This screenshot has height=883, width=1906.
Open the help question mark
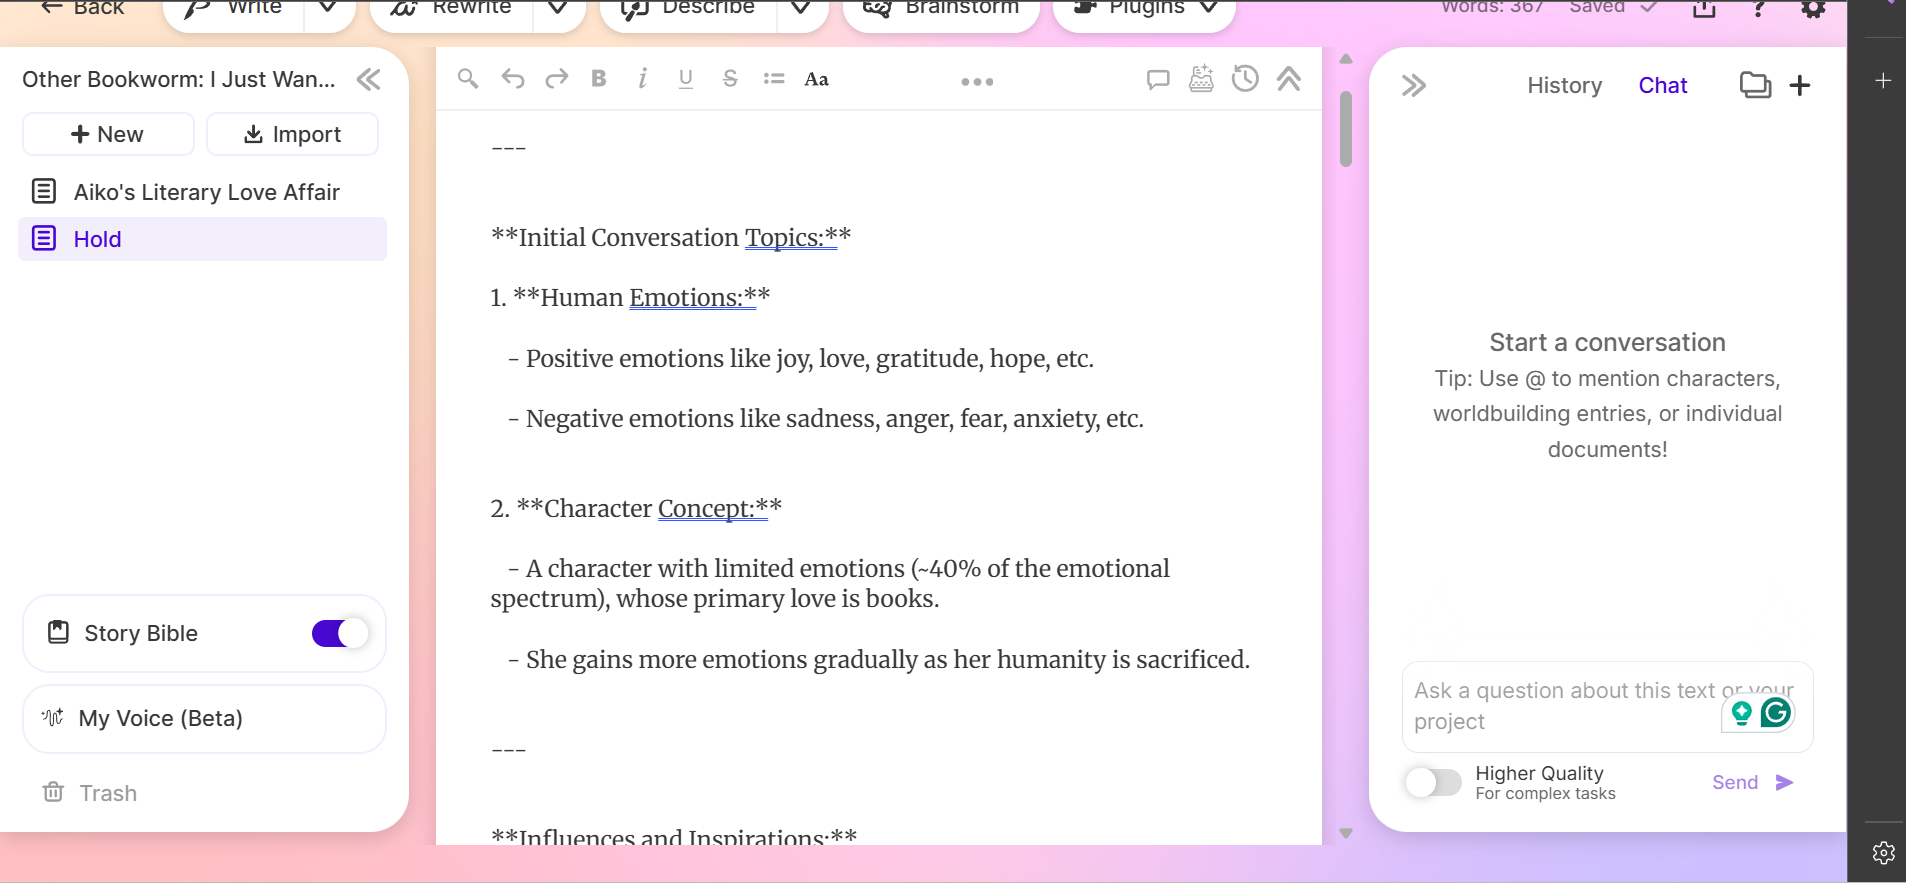[1759, 8]
